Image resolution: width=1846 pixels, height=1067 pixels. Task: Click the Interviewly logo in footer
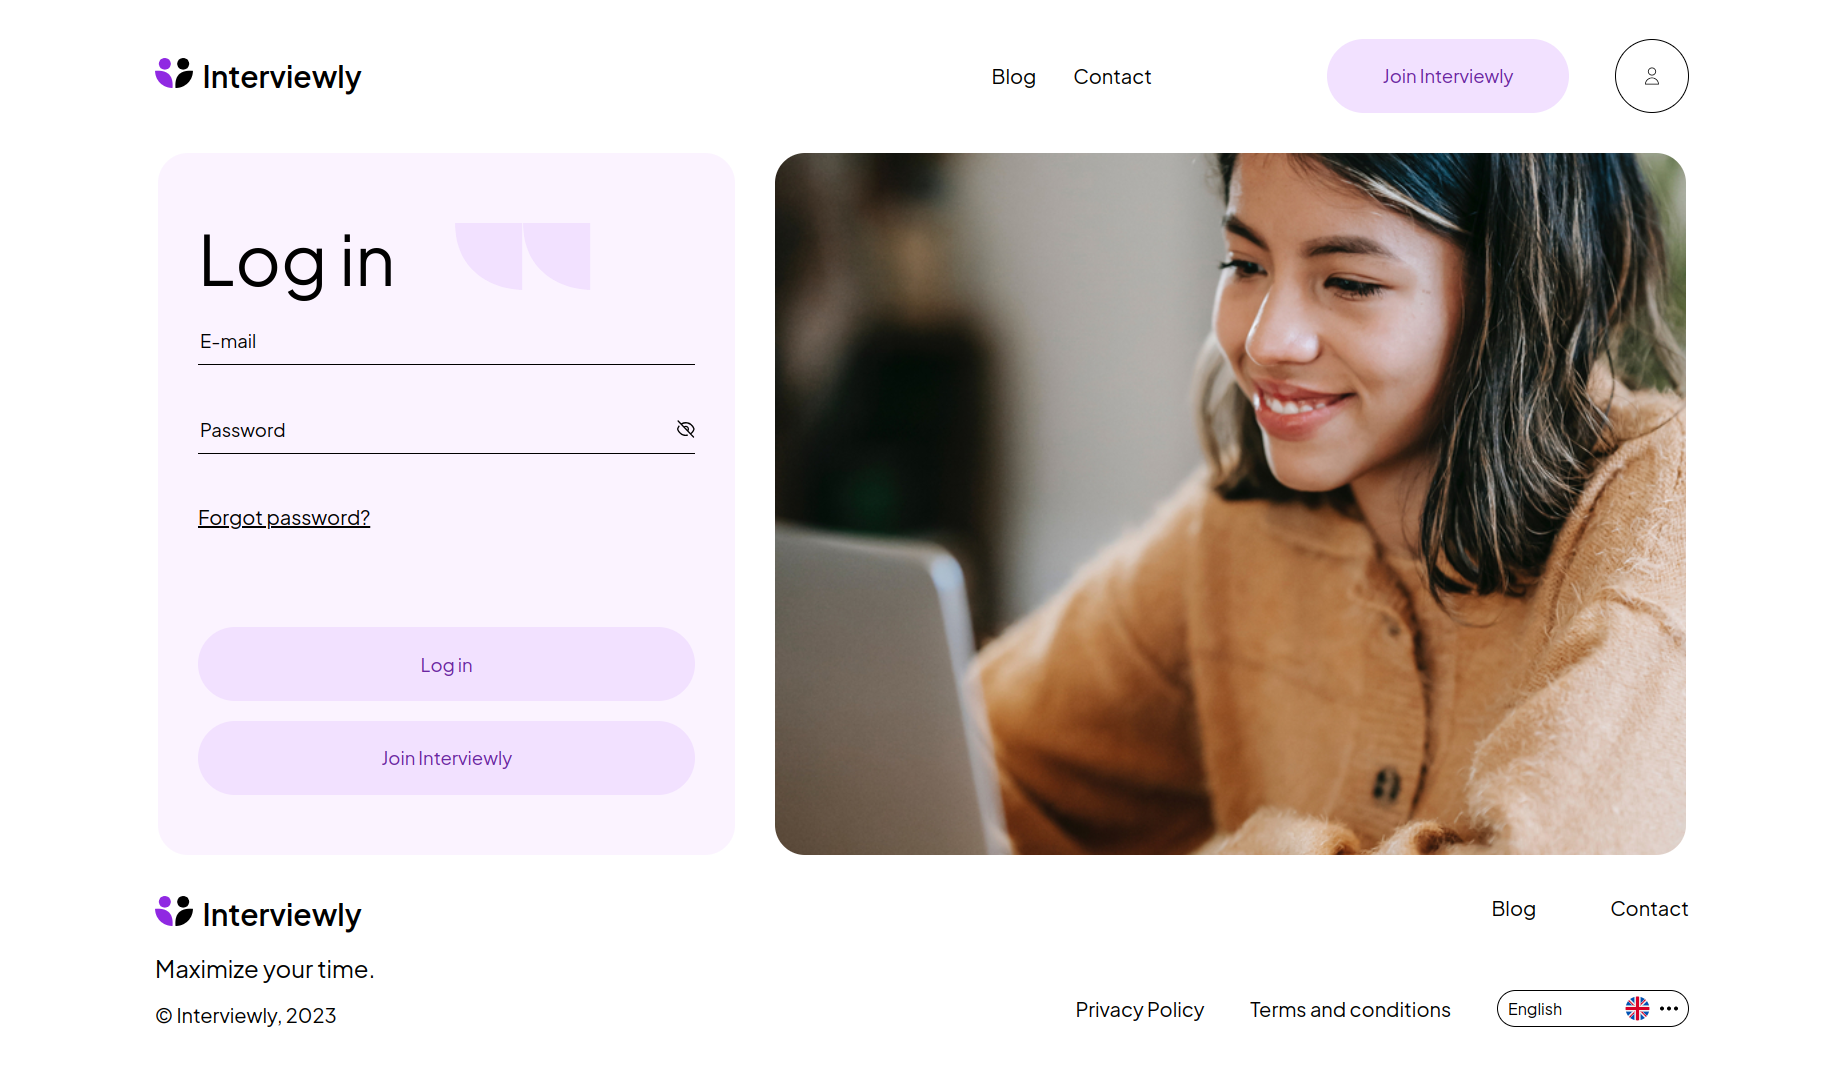tap(258, 913)
